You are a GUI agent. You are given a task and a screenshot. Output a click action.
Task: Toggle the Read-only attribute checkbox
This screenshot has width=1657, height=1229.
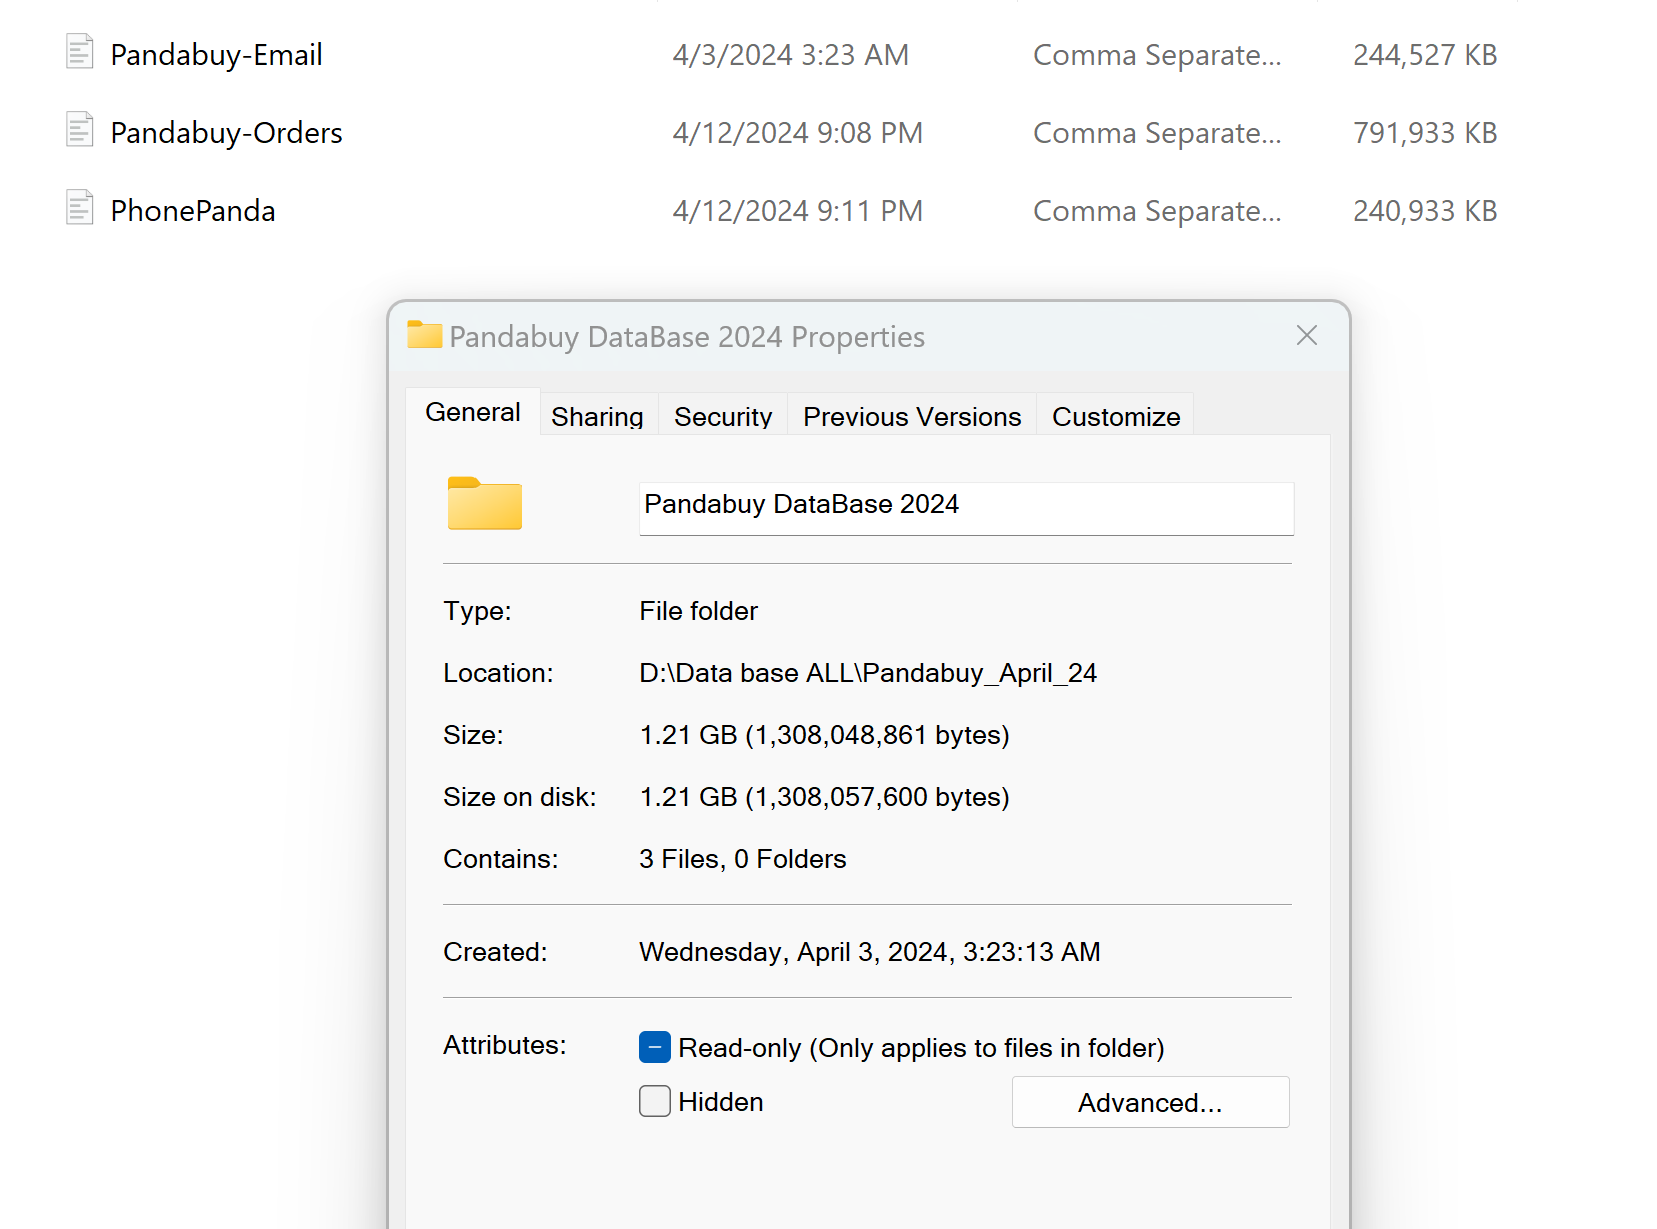pyautogui.click(x=655, y=1047)
